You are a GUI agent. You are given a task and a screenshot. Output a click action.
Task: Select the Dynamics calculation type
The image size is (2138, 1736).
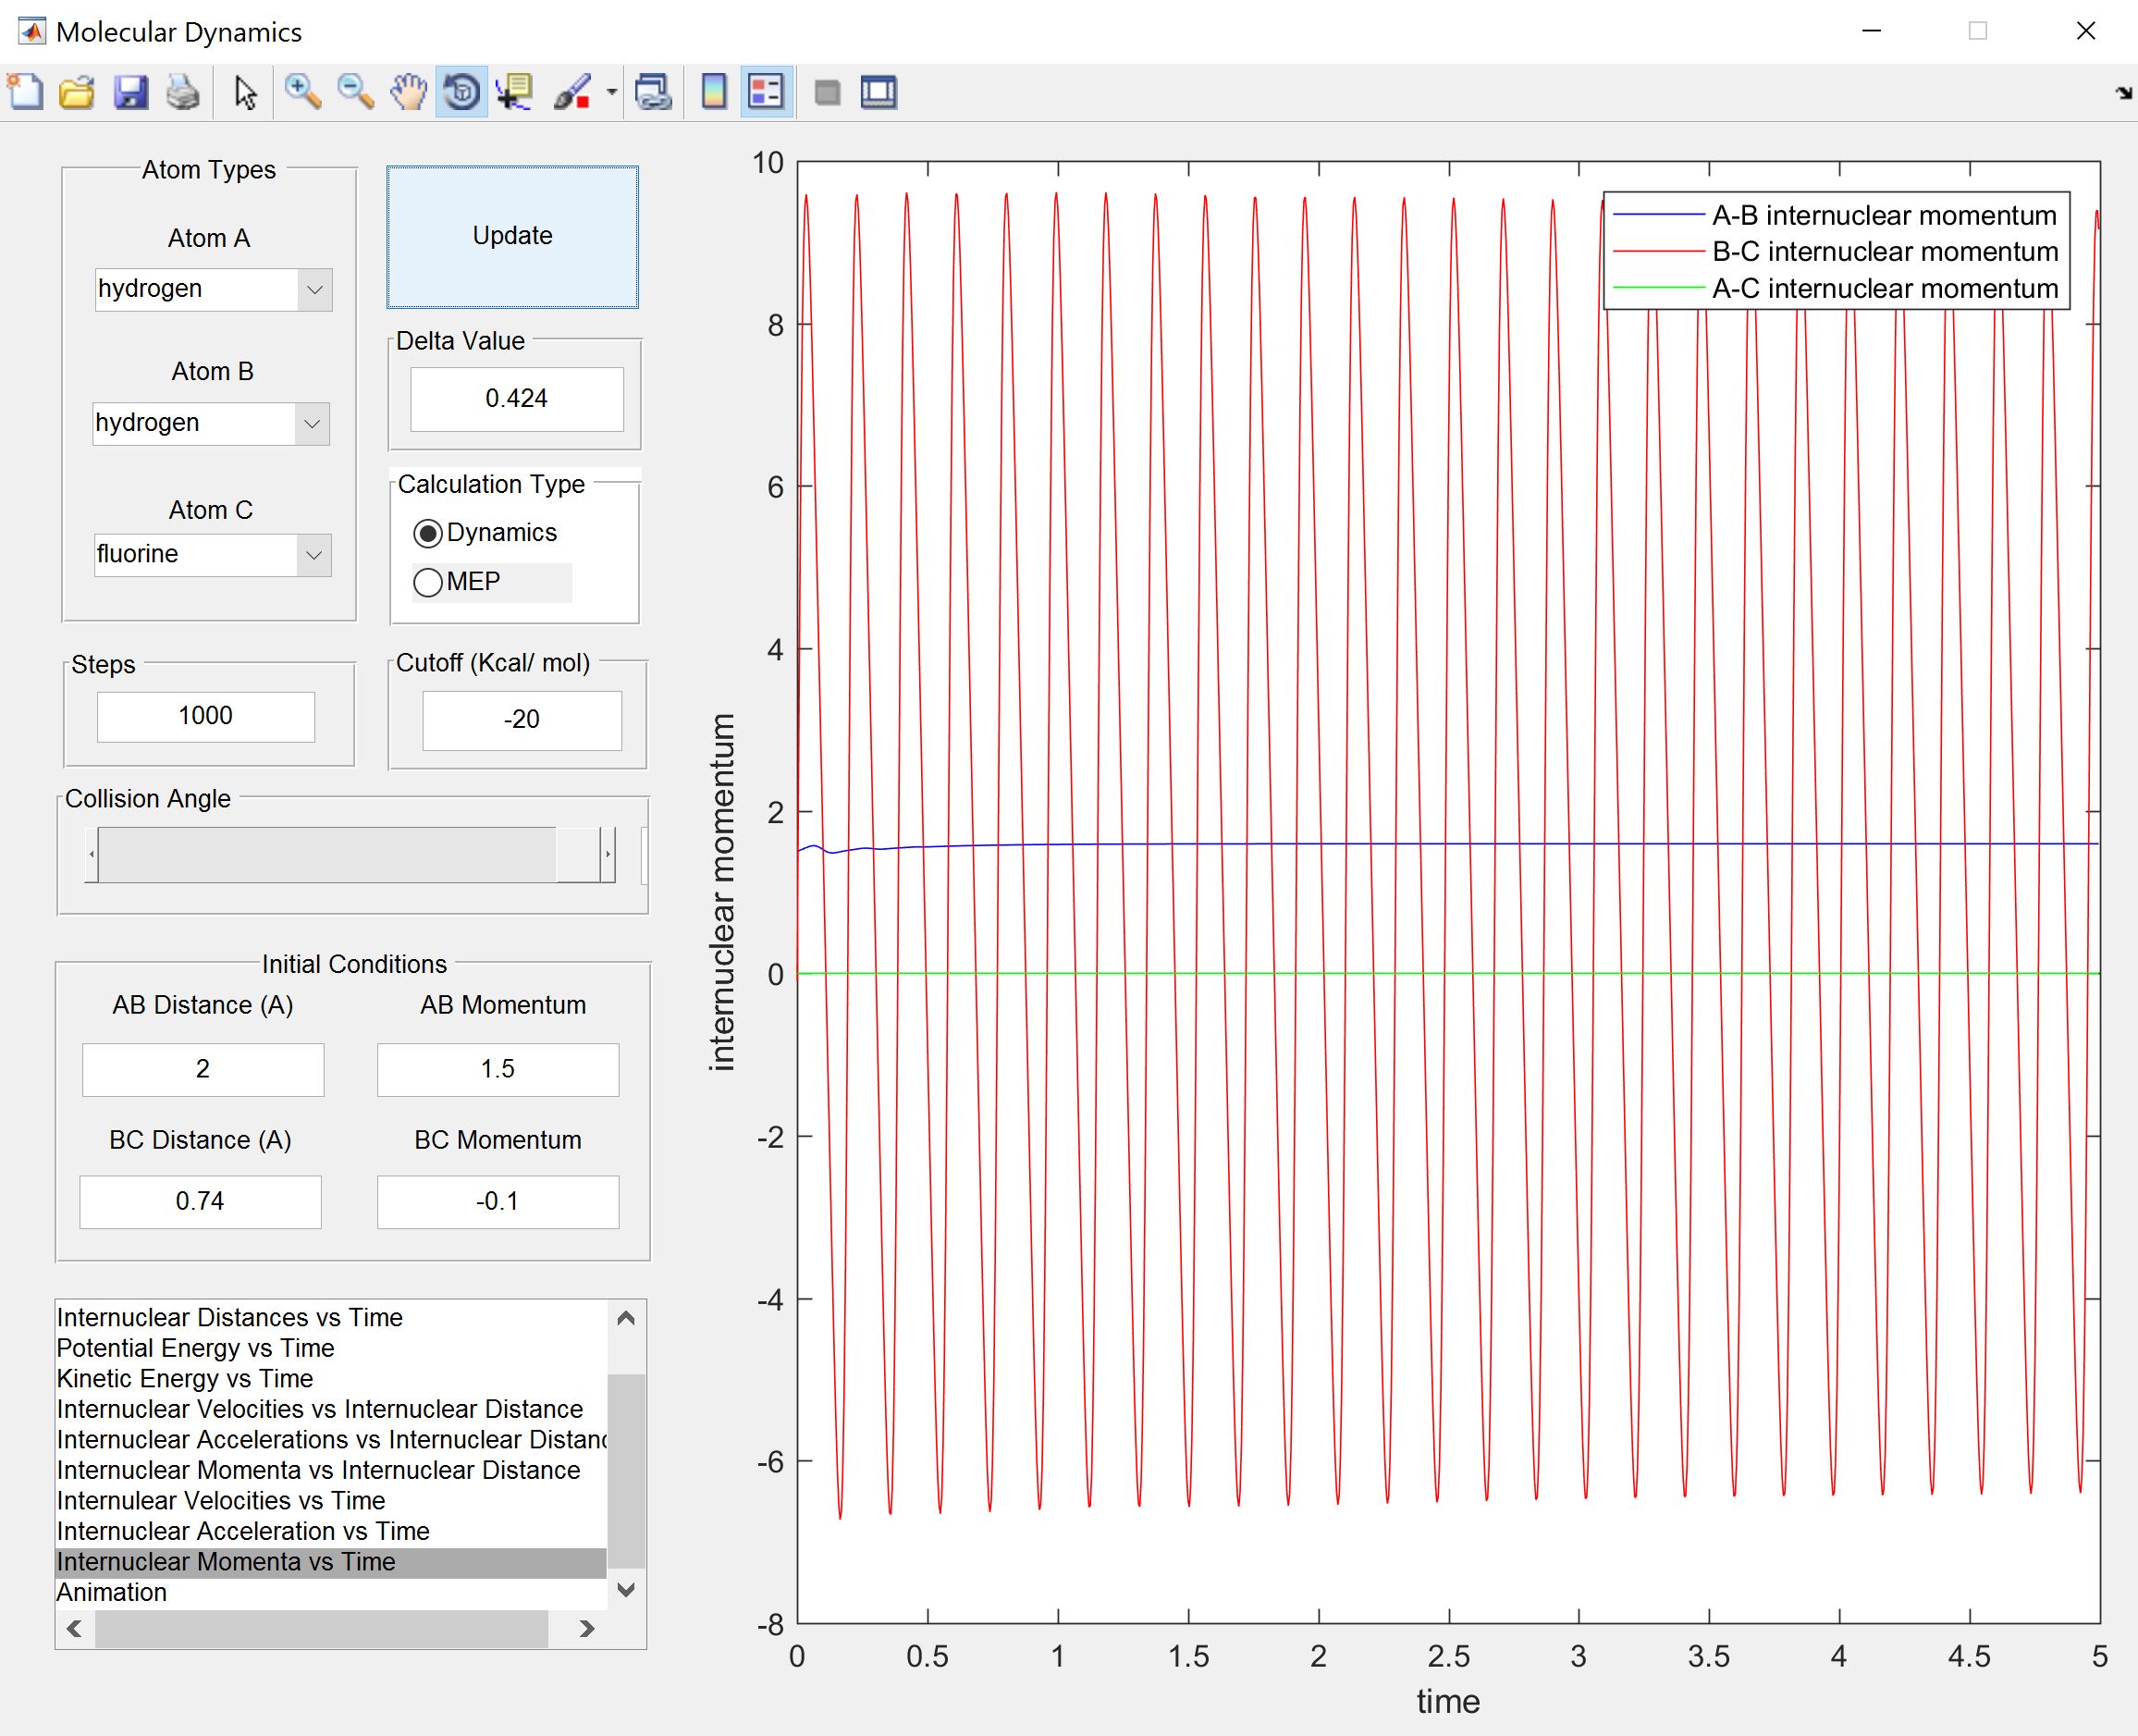pos(428,533)
